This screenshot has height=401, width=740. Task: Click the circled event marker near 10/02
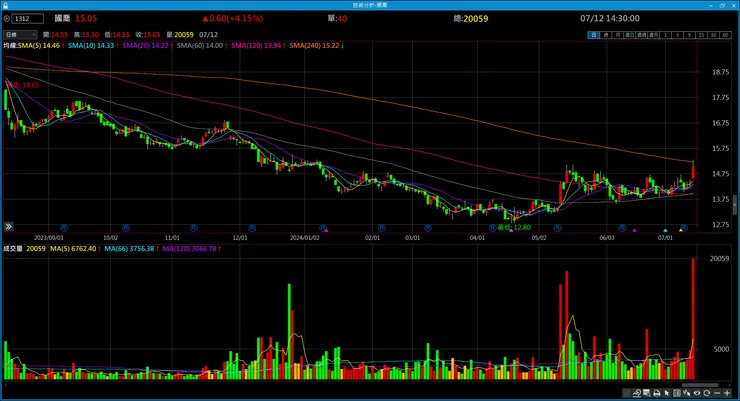pos(126,228)
